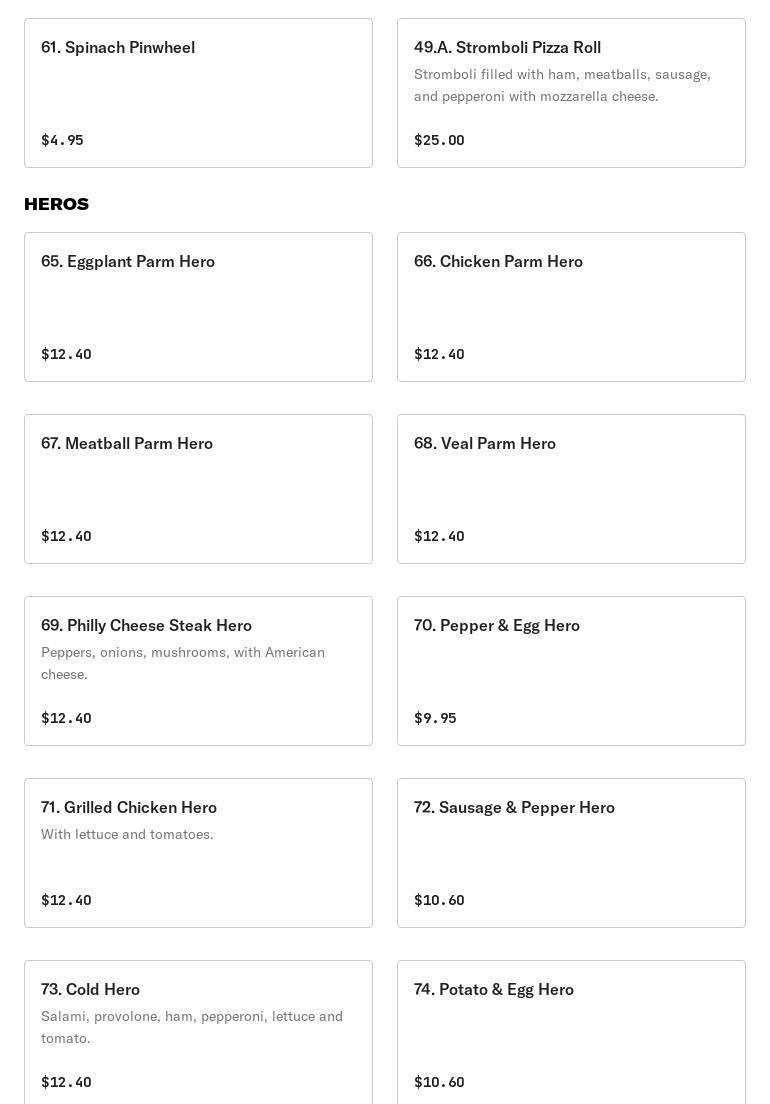
Task: Click the Cold Hero salami ingredients description
Action: [192, 1027]
